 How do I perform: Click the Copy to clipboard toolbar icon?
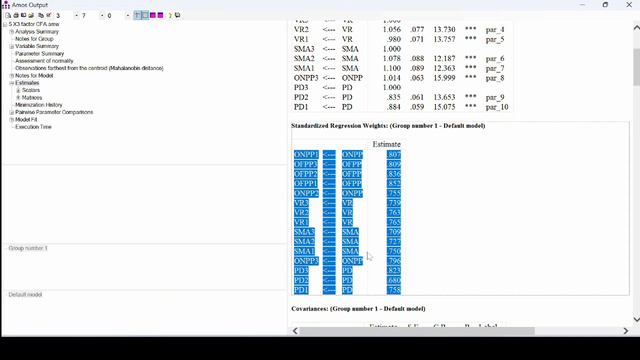[41, 16]
